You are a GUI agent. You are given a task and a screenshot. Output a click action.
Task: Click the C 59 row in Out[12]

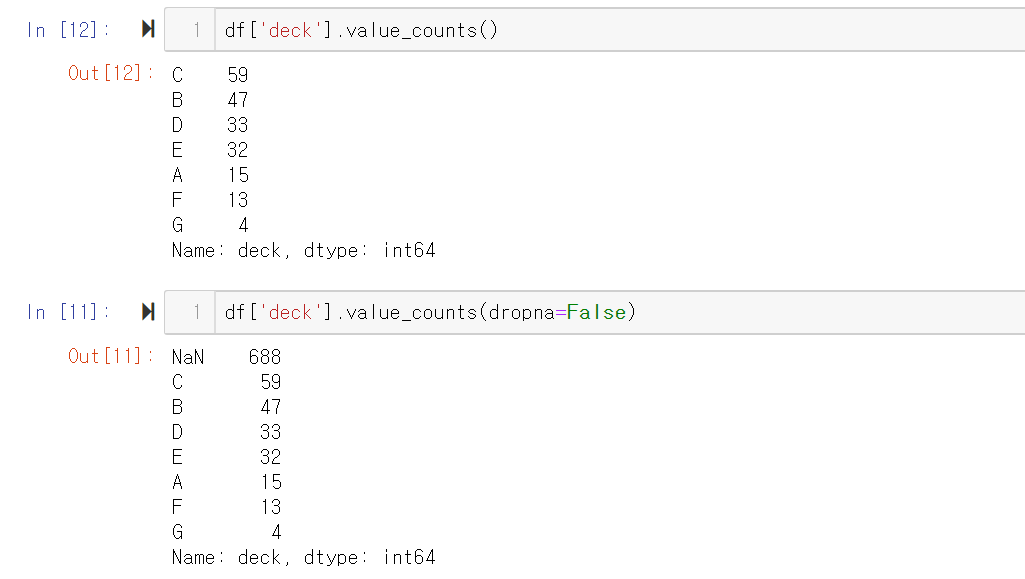click(210, 74)
